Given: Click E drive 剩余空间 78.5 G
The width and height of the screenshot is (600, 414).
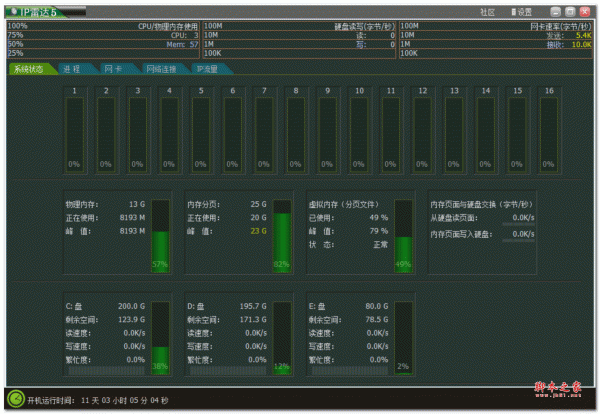Looking at the screenshot, I should point(348,320).
